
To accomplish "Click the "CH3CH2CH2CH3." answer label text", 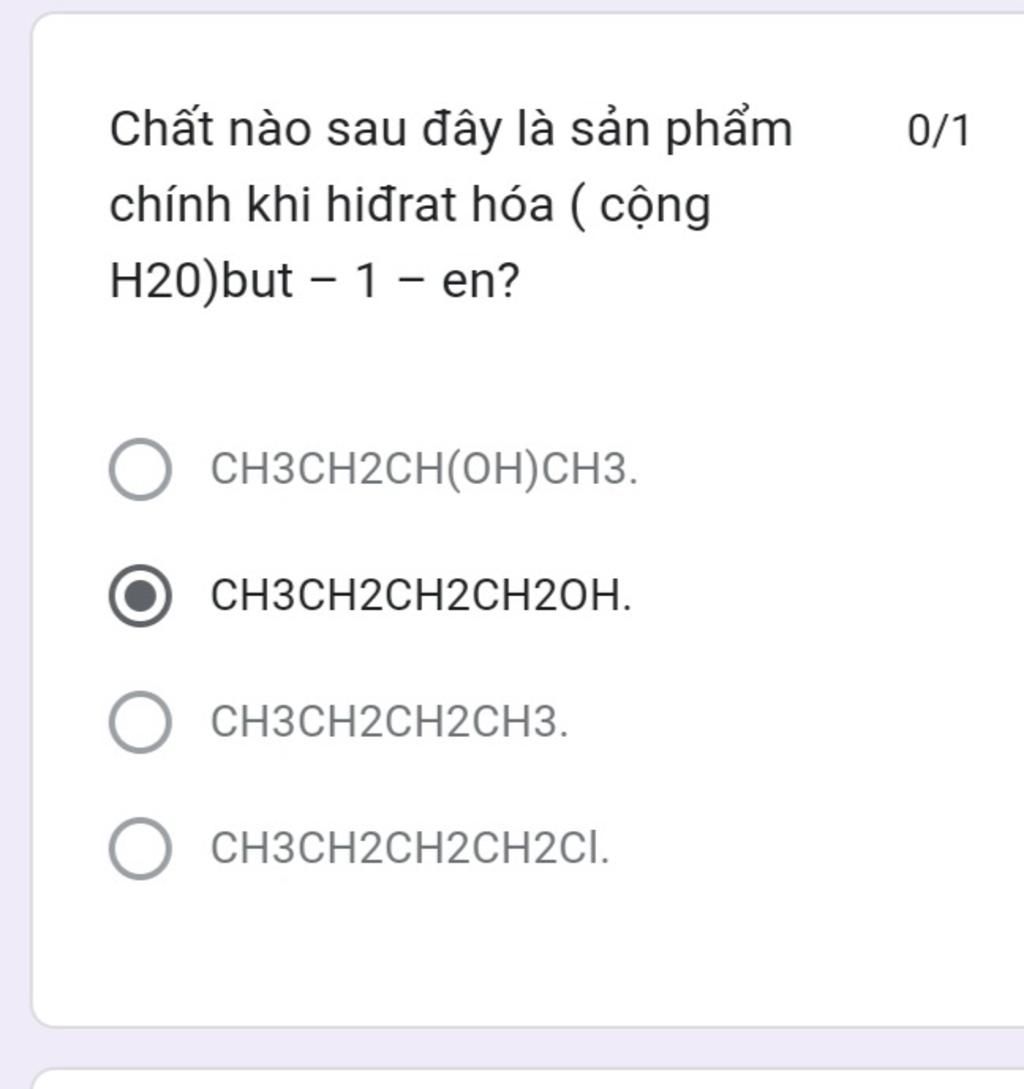I will (x=389, y=721).
